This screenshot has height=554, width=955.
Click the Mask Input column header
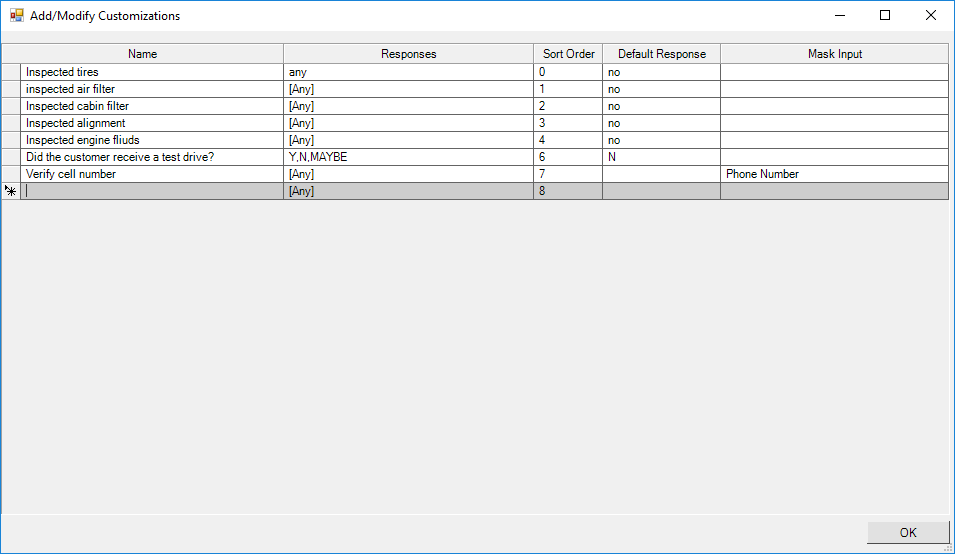834,54
